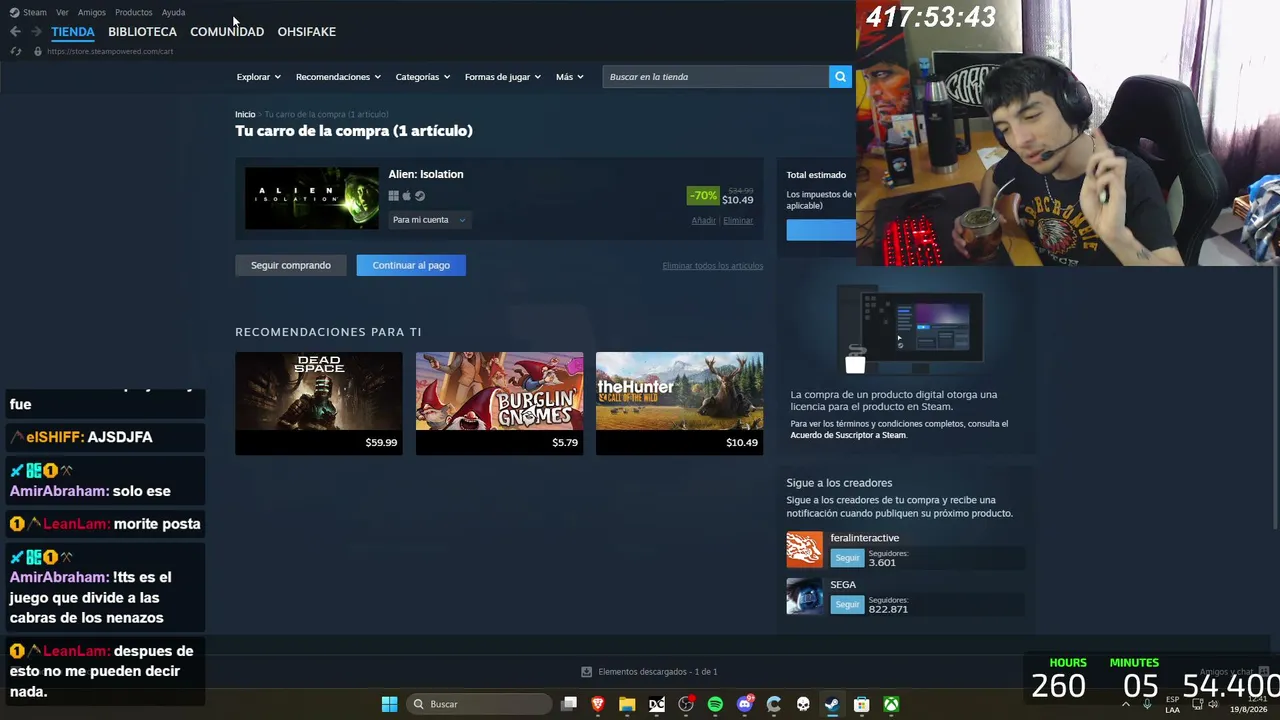This screenshot has width=1280, height=720.
Task: Click the Windows taskbar Buscar search box
Action: (480, 704)
